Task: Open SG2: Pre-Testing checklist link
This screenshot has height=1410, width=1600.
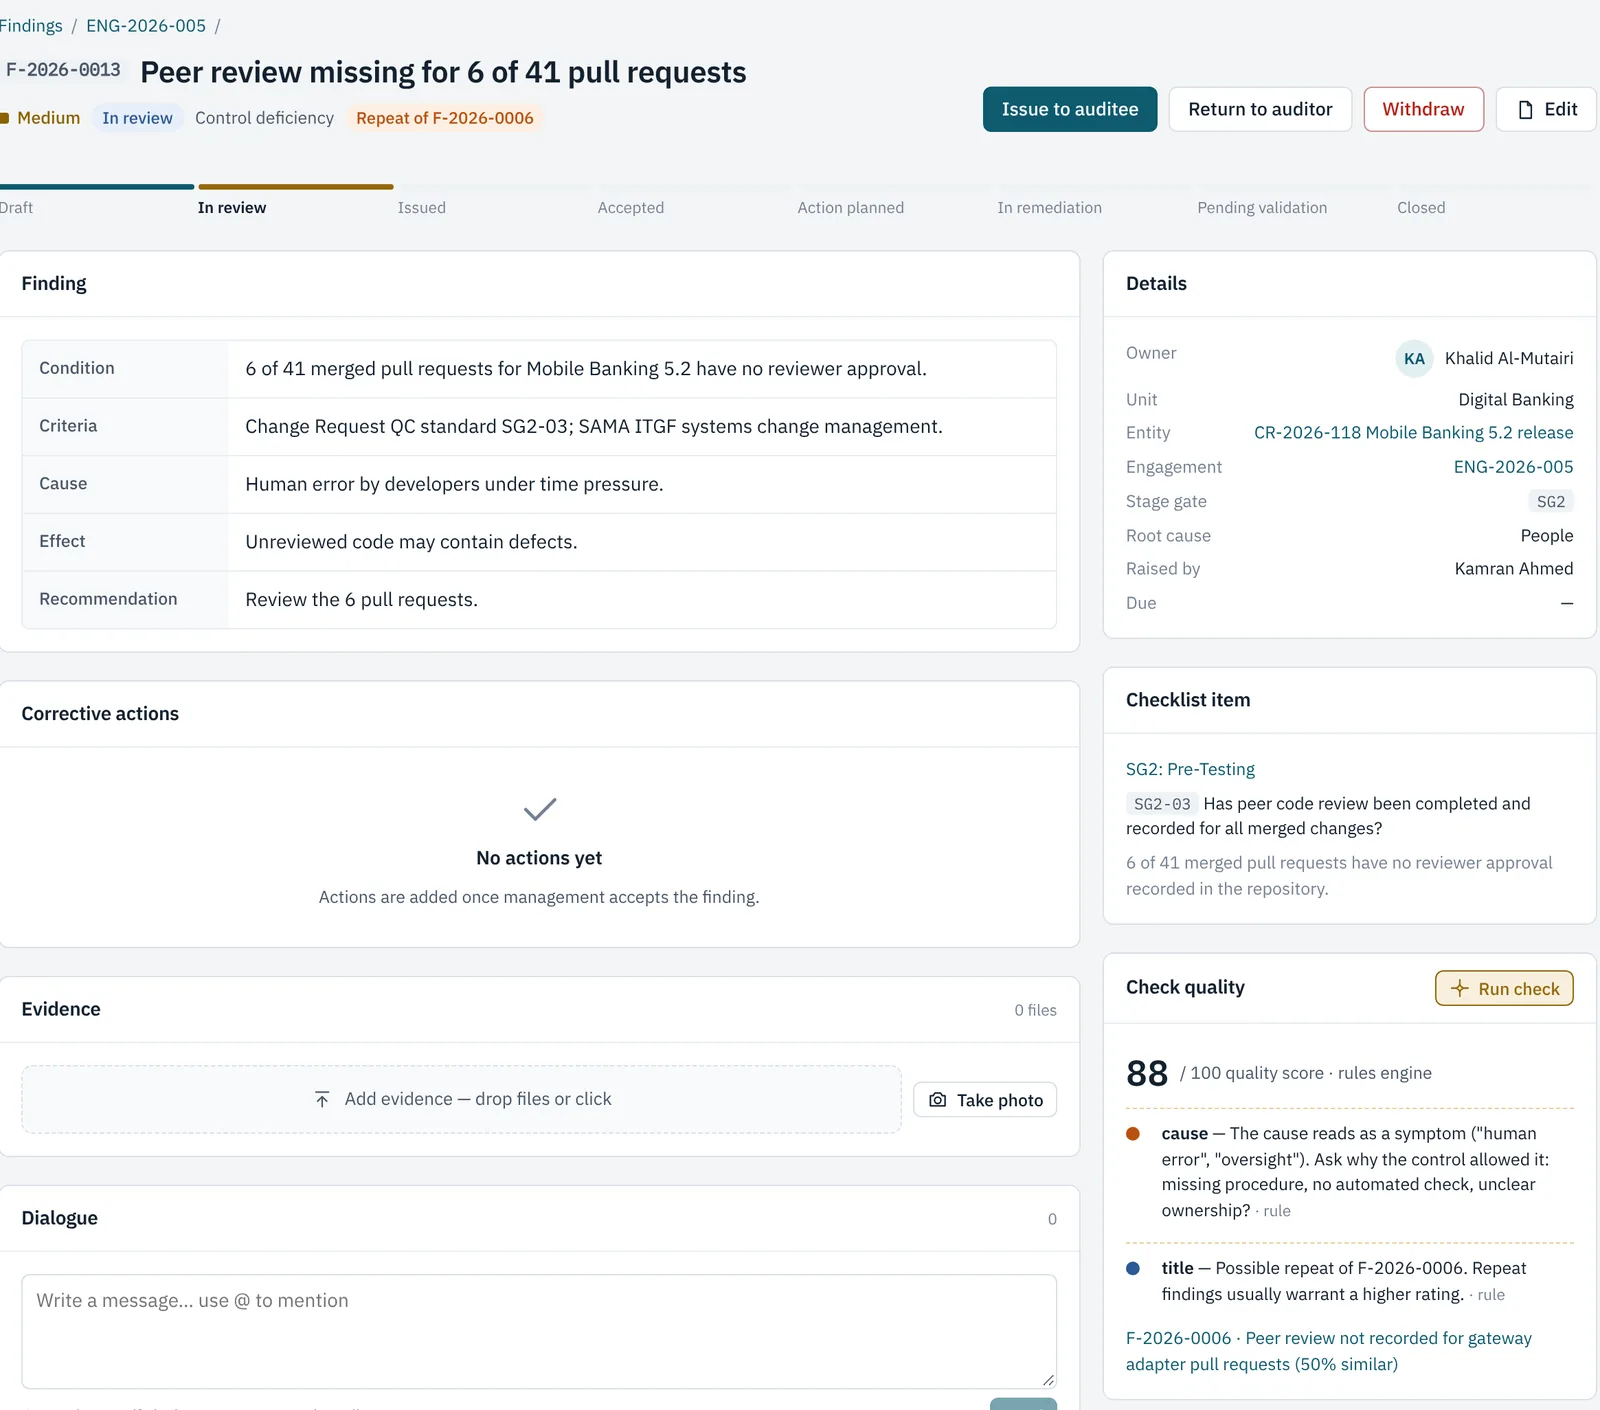Action: click(x=1190, y=769)
